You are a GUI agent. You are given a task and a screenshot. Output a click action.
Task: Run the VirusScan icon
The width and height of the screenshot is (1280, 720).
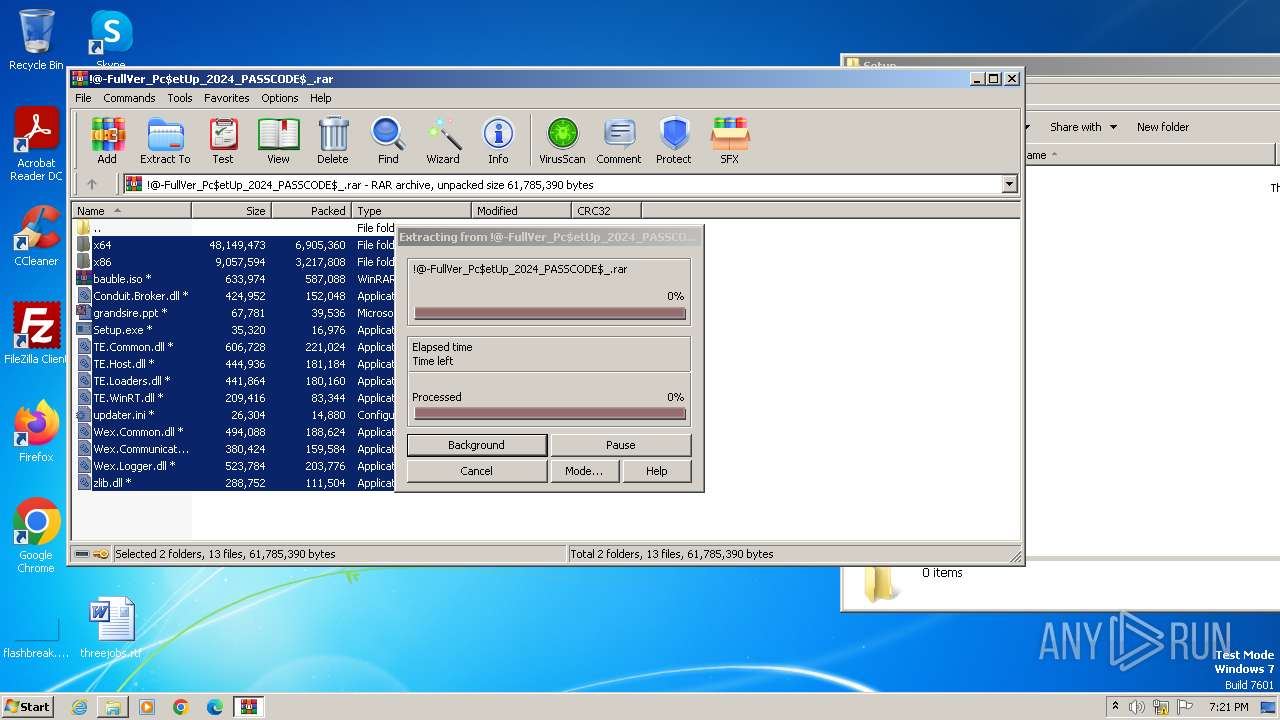pyautogui.click(x=562, y=140)
